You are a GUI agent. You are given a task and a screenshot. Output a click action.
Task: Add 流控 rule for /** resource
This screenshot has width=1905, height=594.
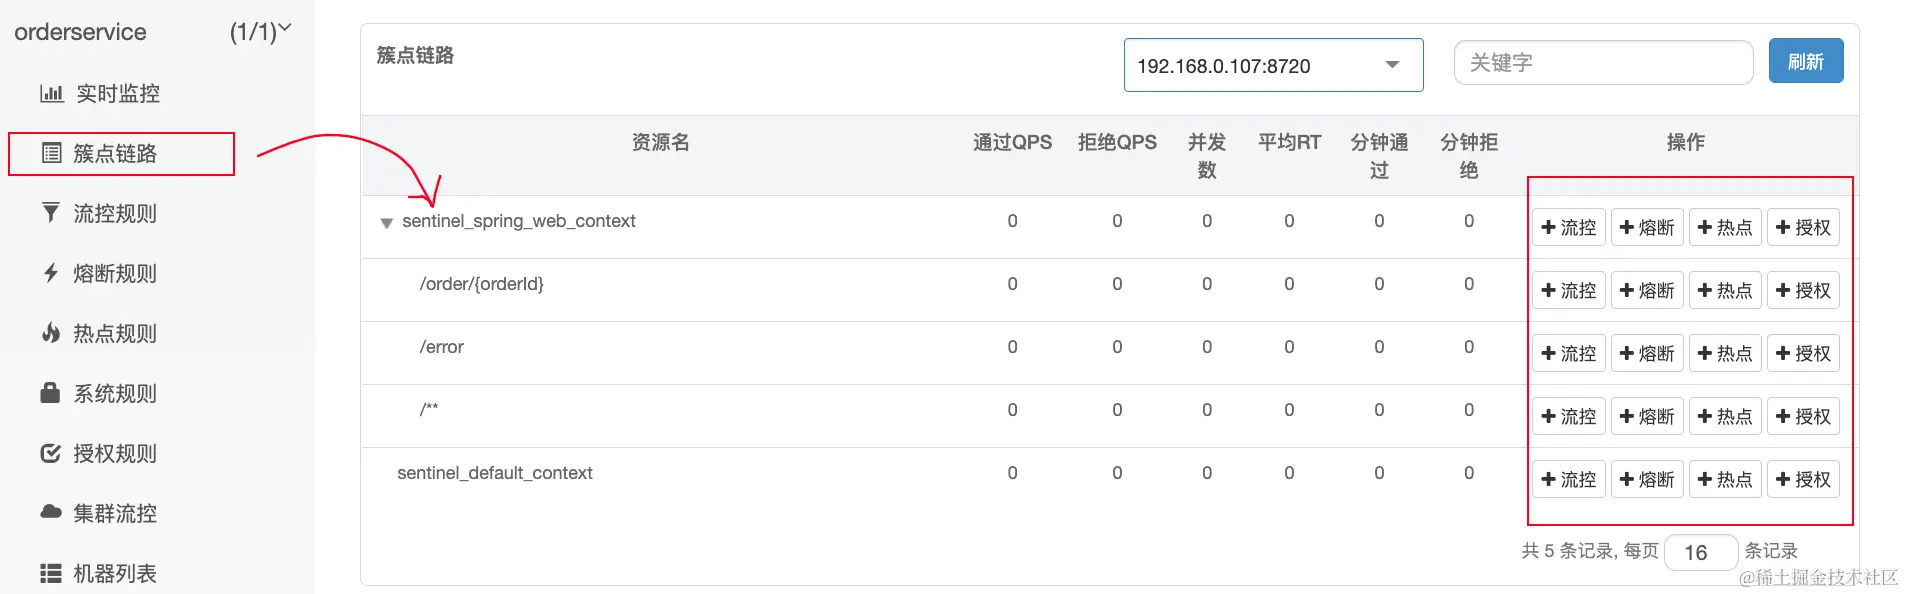point(1569,416)
